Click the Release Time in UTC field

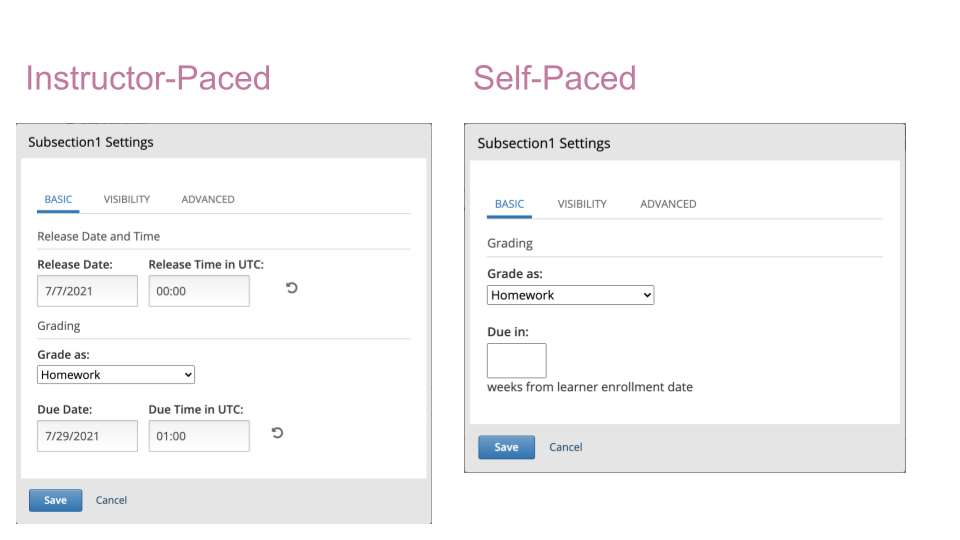pos(199,291)
